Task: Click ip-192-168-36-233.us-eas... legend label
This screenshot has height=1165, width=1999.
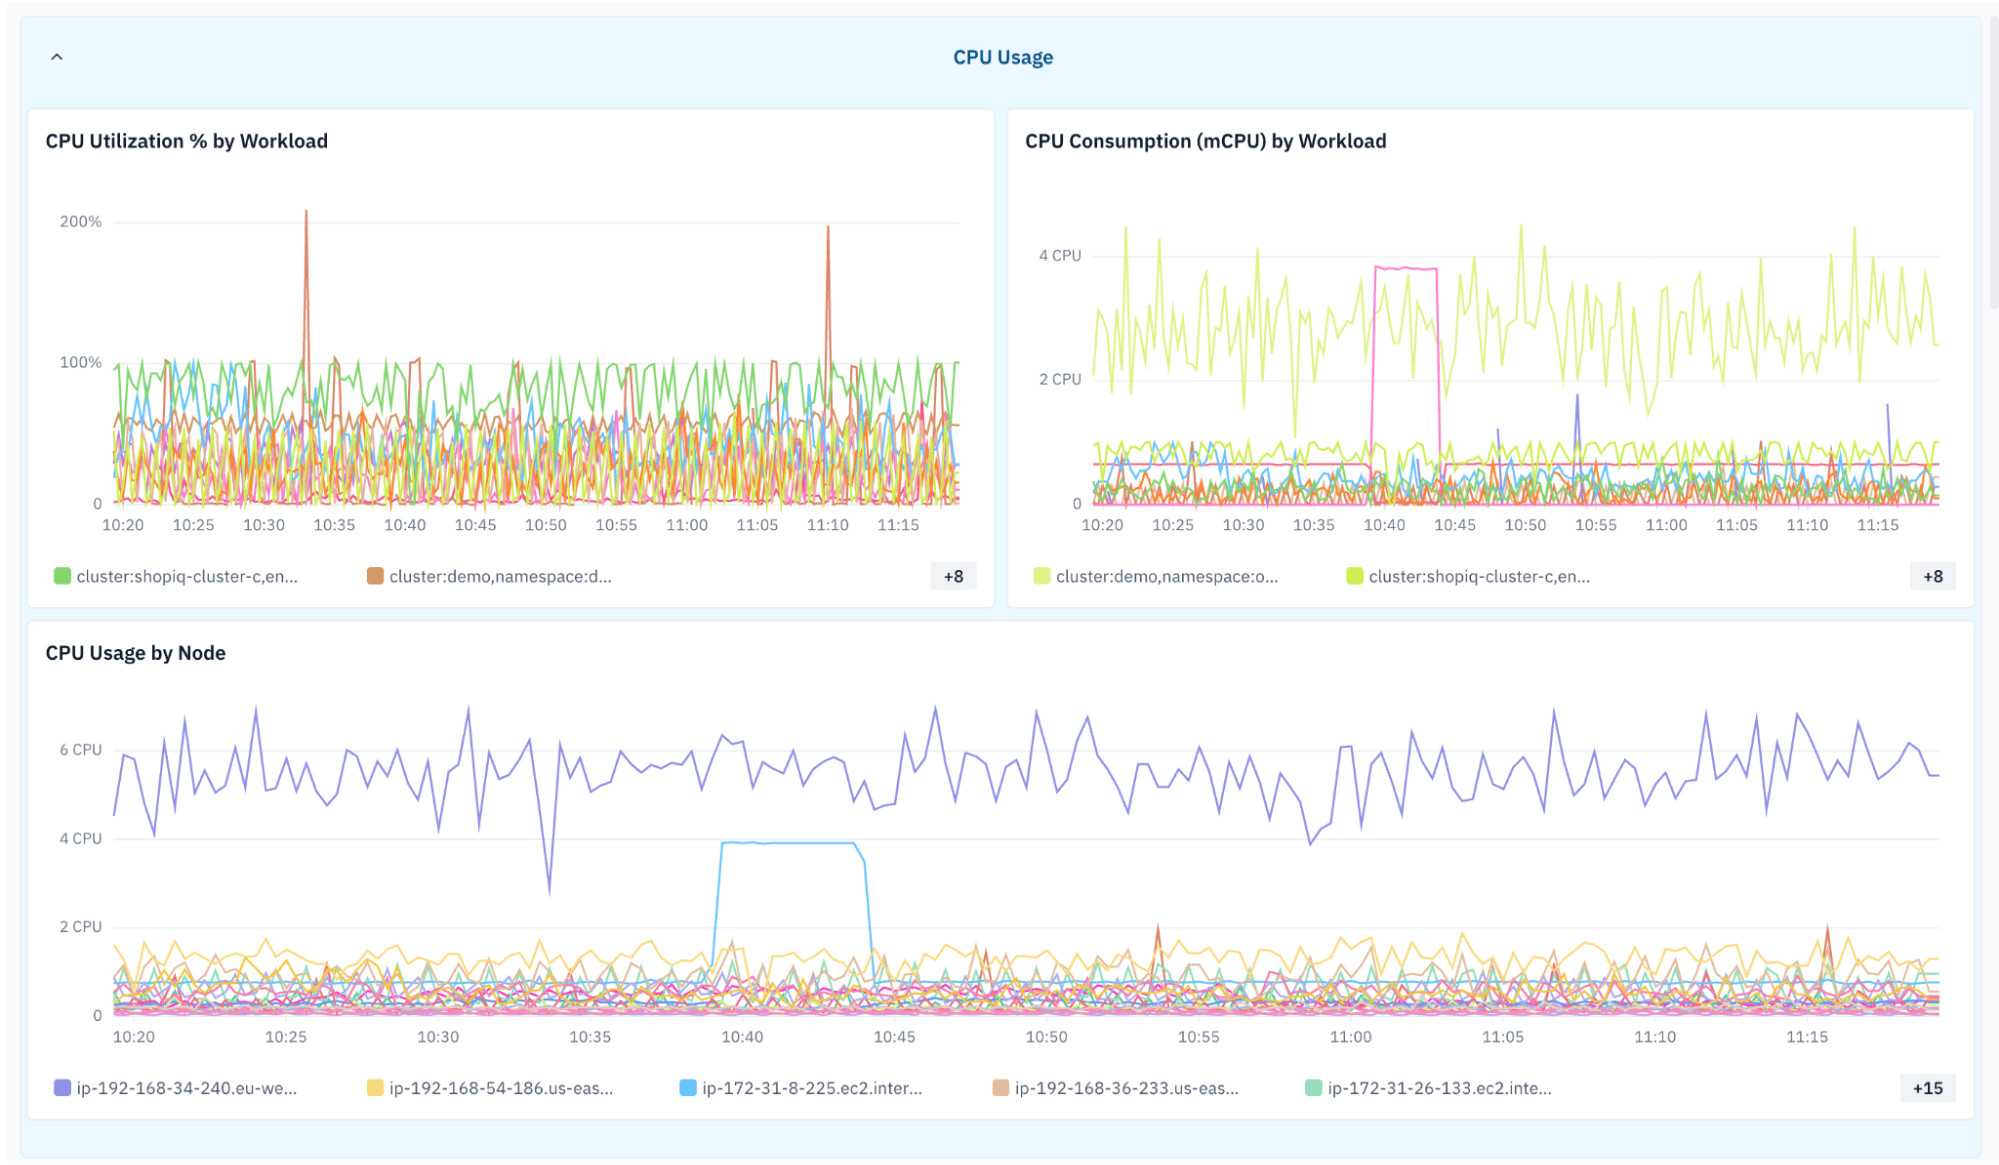Action: (x=1127, y=1088)
